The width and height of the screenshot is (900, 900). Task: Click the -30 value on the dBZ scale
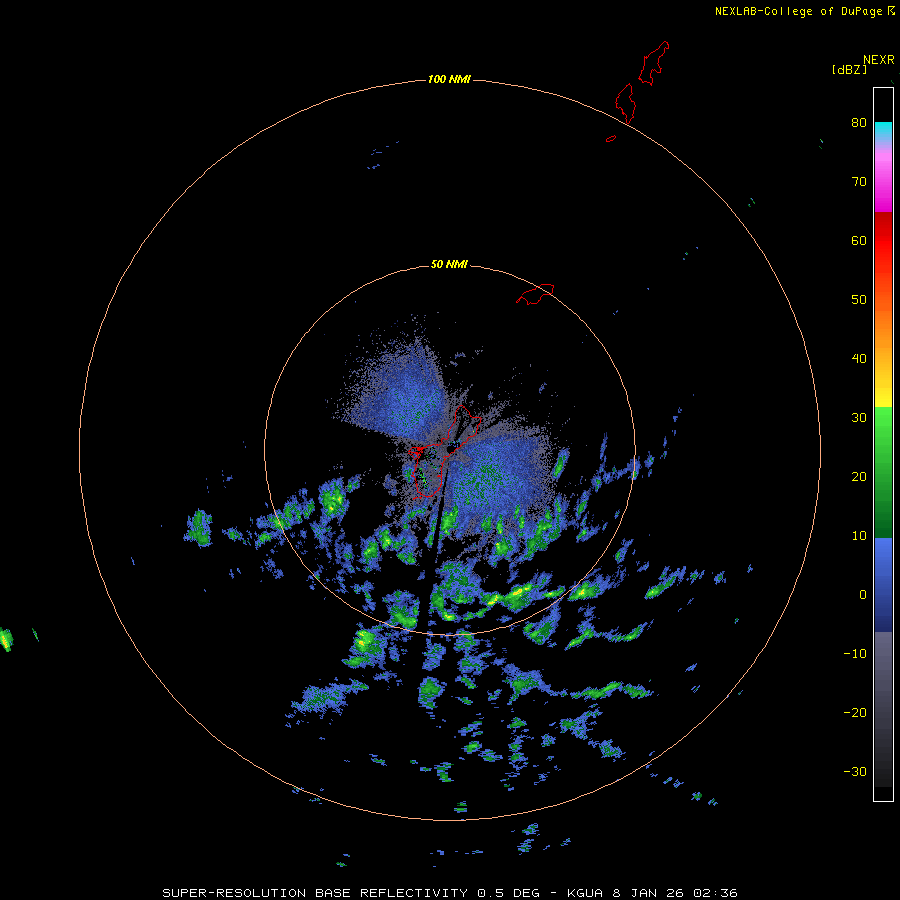point(855,772)
